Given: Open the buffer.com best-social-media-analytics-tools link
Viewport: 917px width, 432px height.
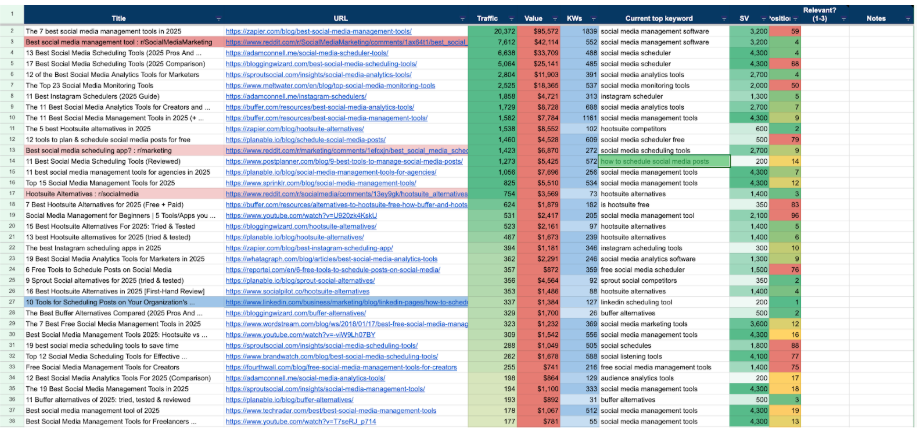Looking at the screenshot, I should pyautogui.click(x=319, y=108).
